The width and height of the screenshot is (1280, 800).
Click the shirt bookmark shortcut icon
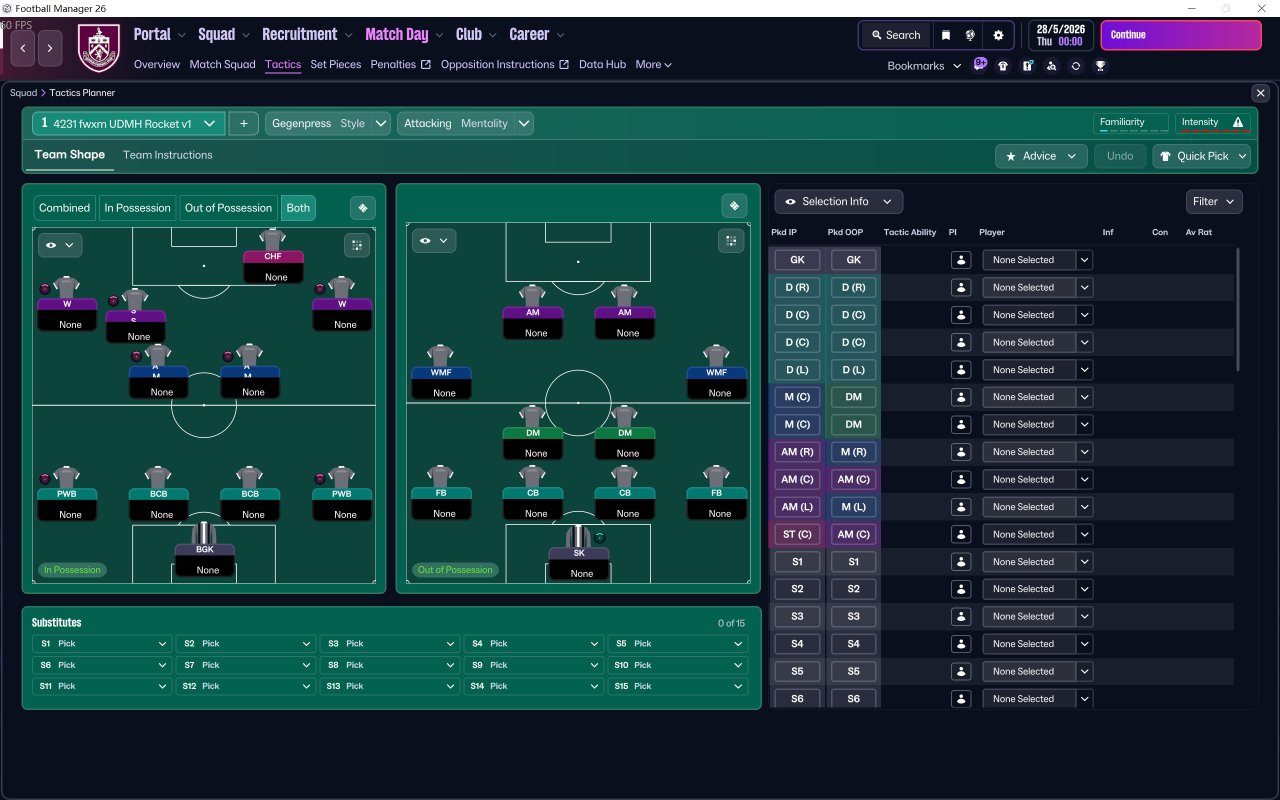[x=1003, y=65]
